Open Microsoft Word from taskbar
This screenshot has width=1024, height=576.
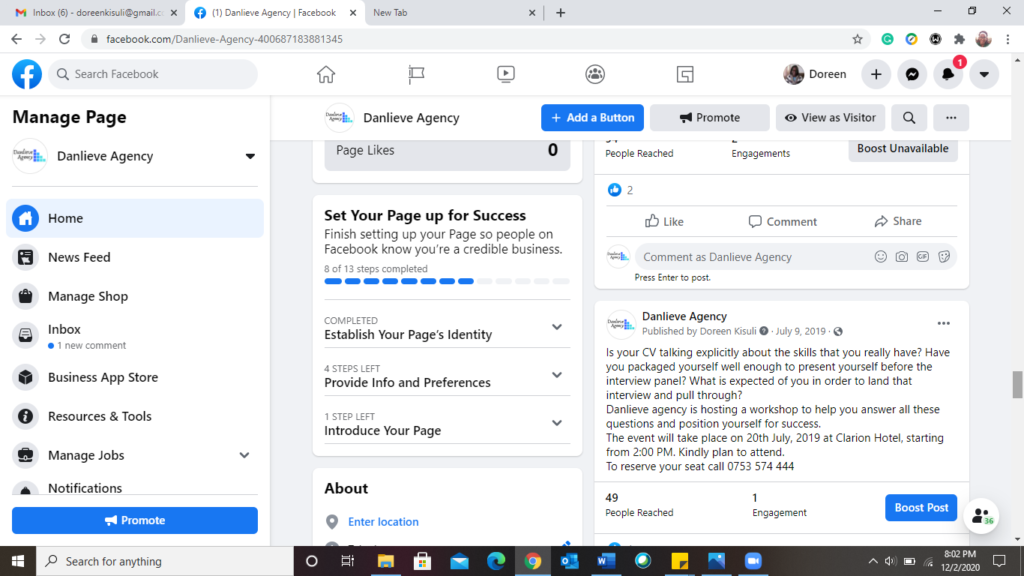click(606, 561)
